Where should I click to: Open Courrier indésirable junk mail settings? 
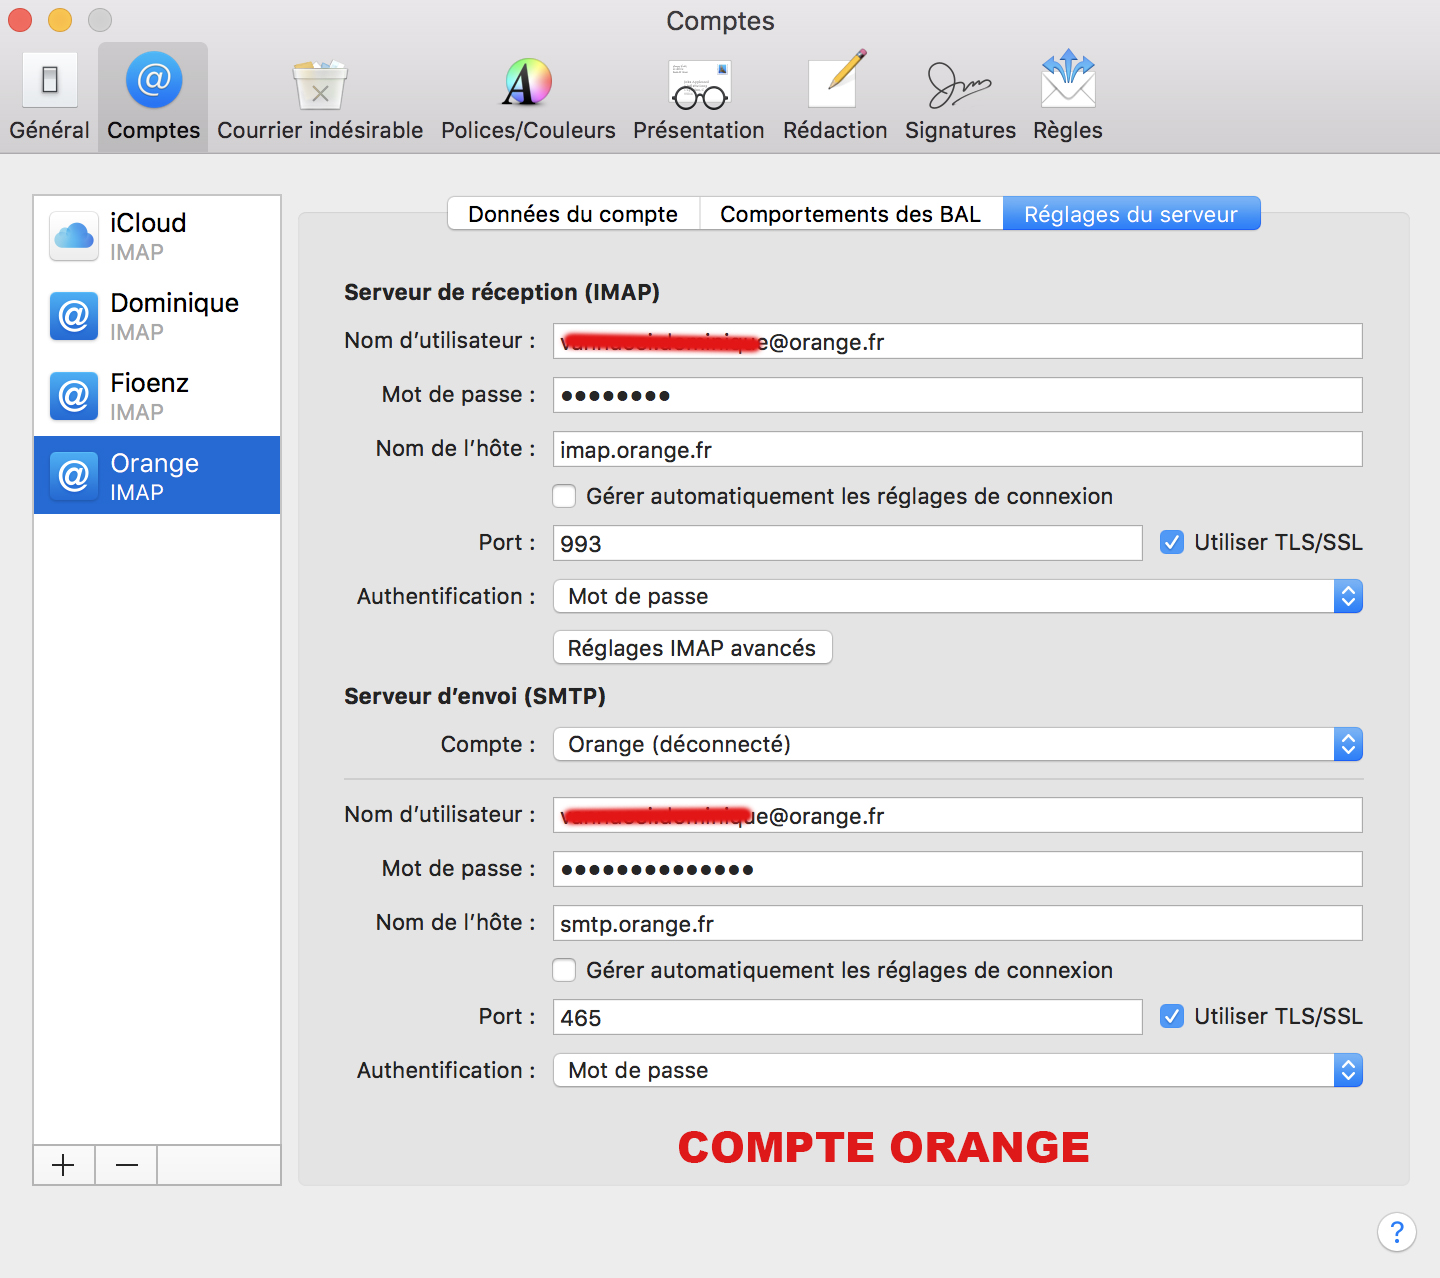(x=320, y=98)
